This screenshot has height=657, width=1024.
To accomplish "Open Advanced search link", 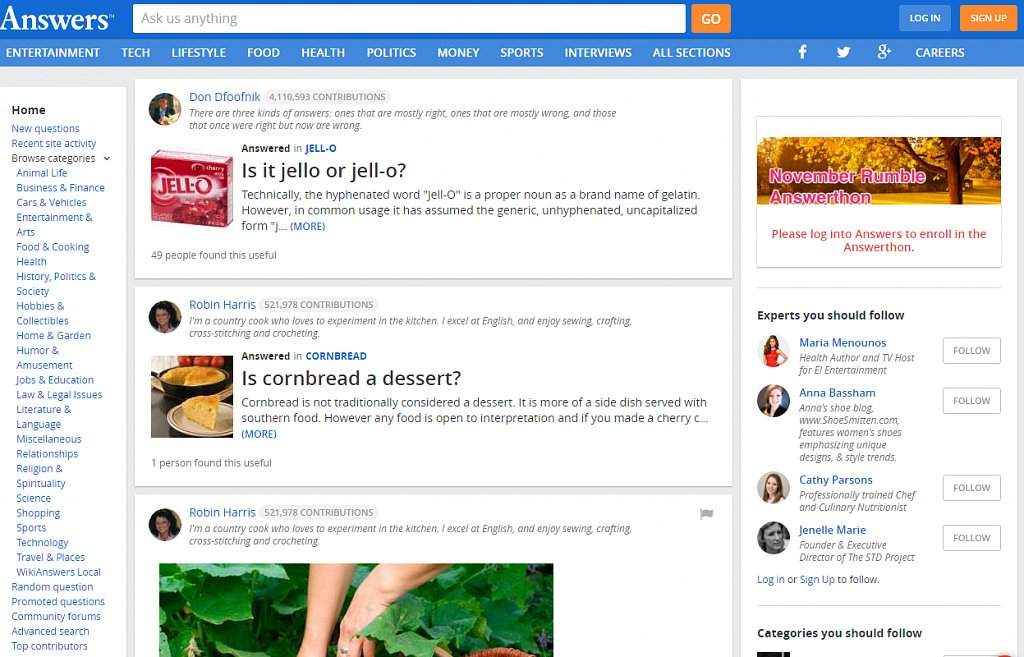I will pos(50,632).
